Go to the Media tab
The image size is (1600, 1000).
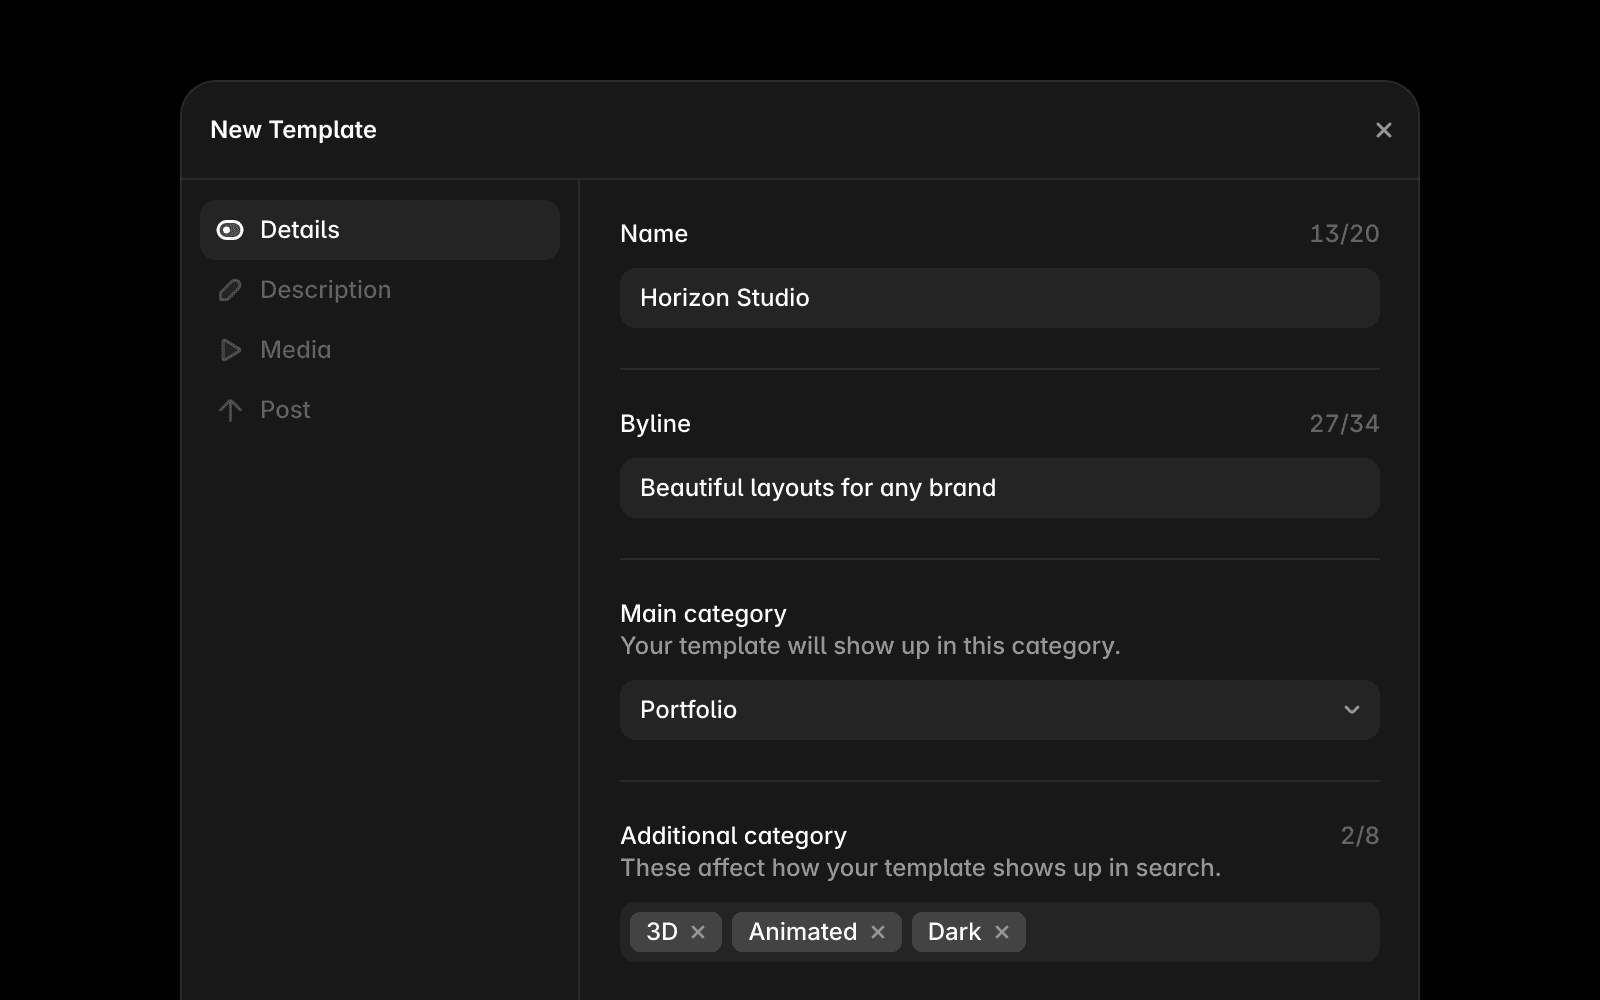point(380,350)
